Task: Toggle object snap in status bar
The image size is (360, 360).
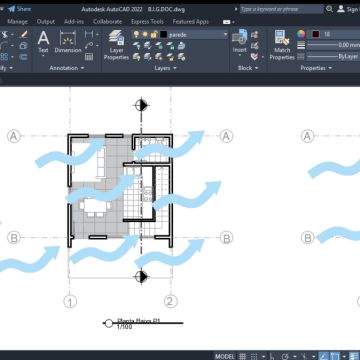Action: click(x=335, y=356)
